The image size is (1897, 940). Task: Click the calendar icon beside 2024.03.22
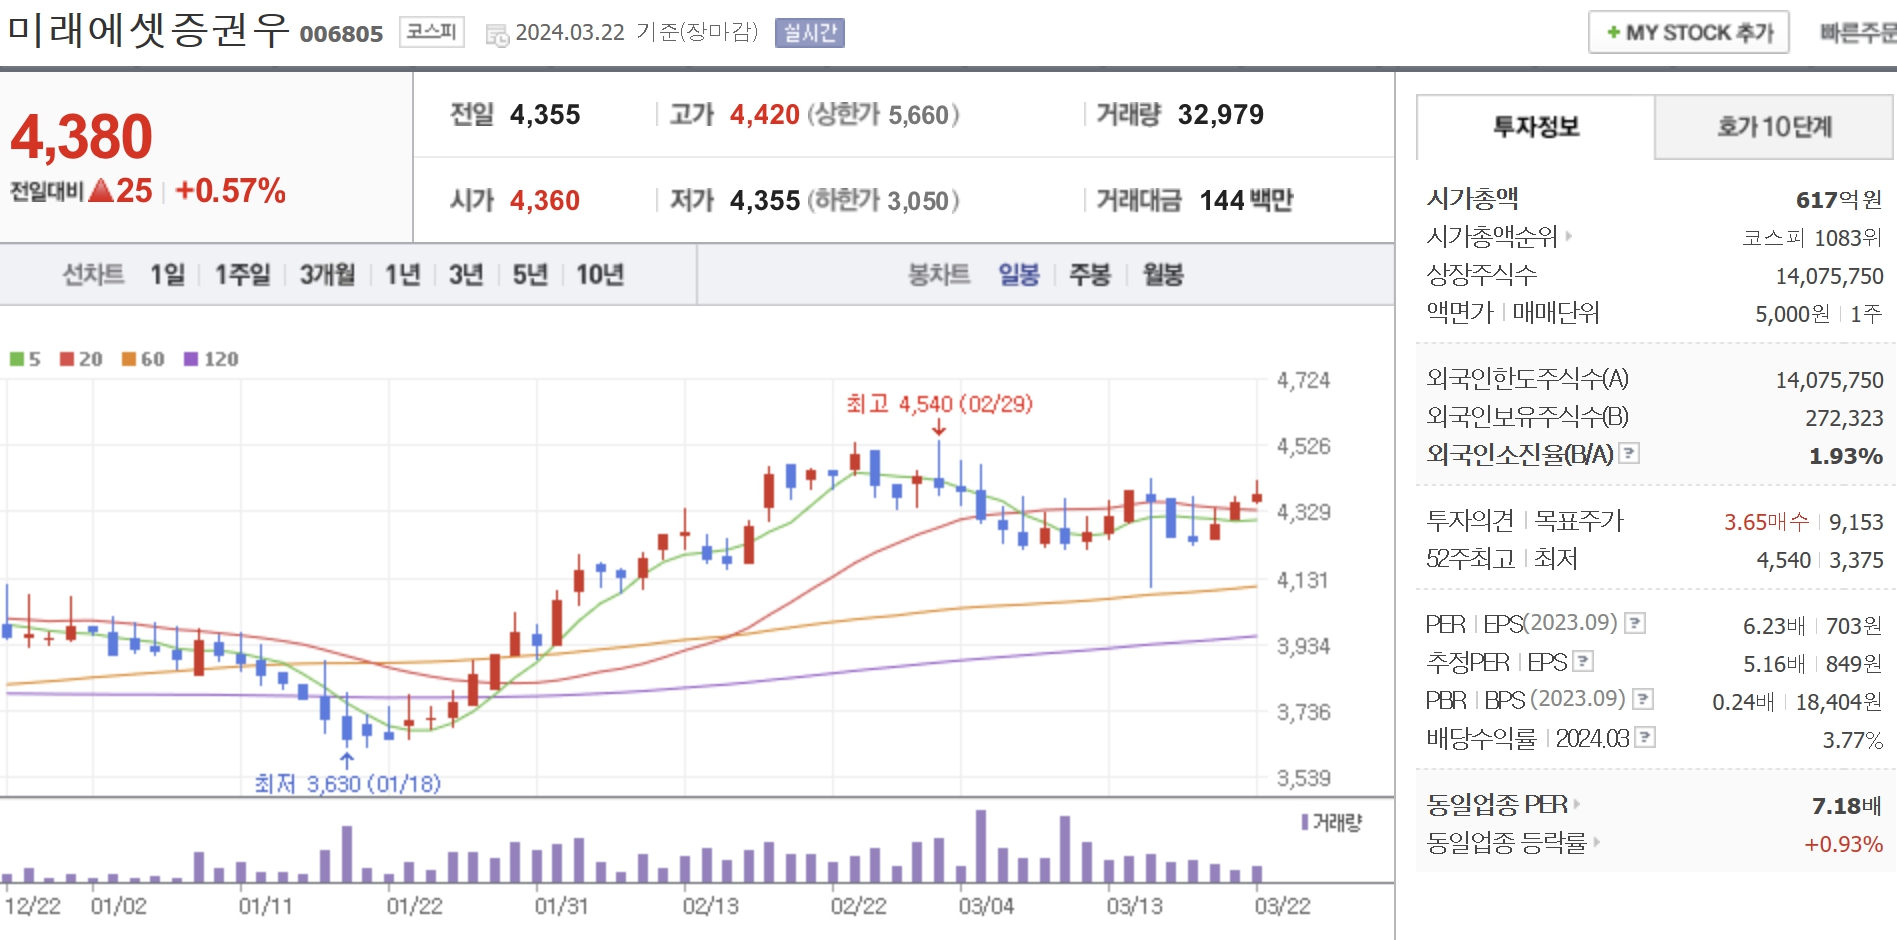pyautogui.click(x=497, y=35)
